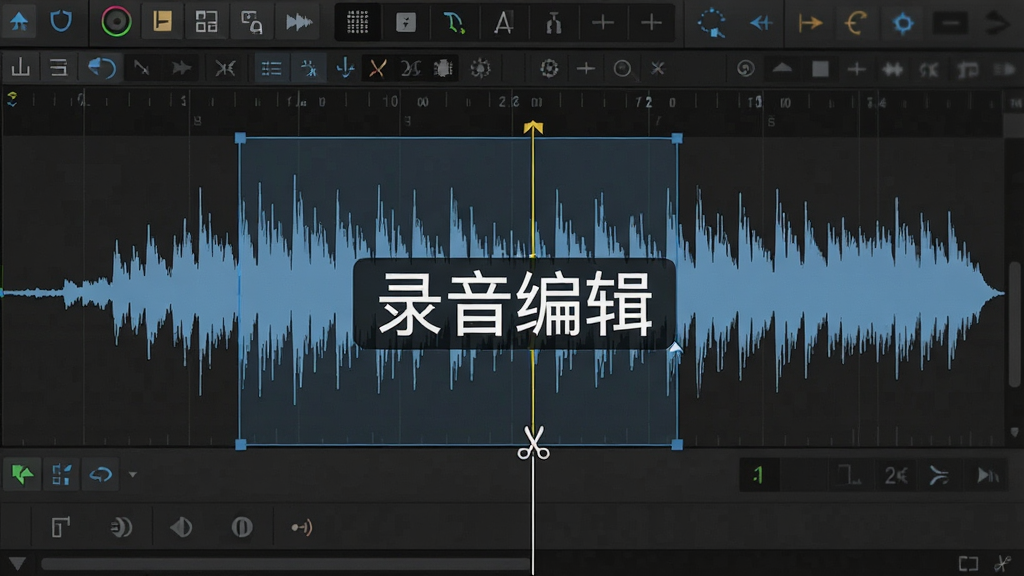Skip to end with the play-to-bar button
Image resolution: width=1024 pixels, height=576 pixels.
(987, 475)
